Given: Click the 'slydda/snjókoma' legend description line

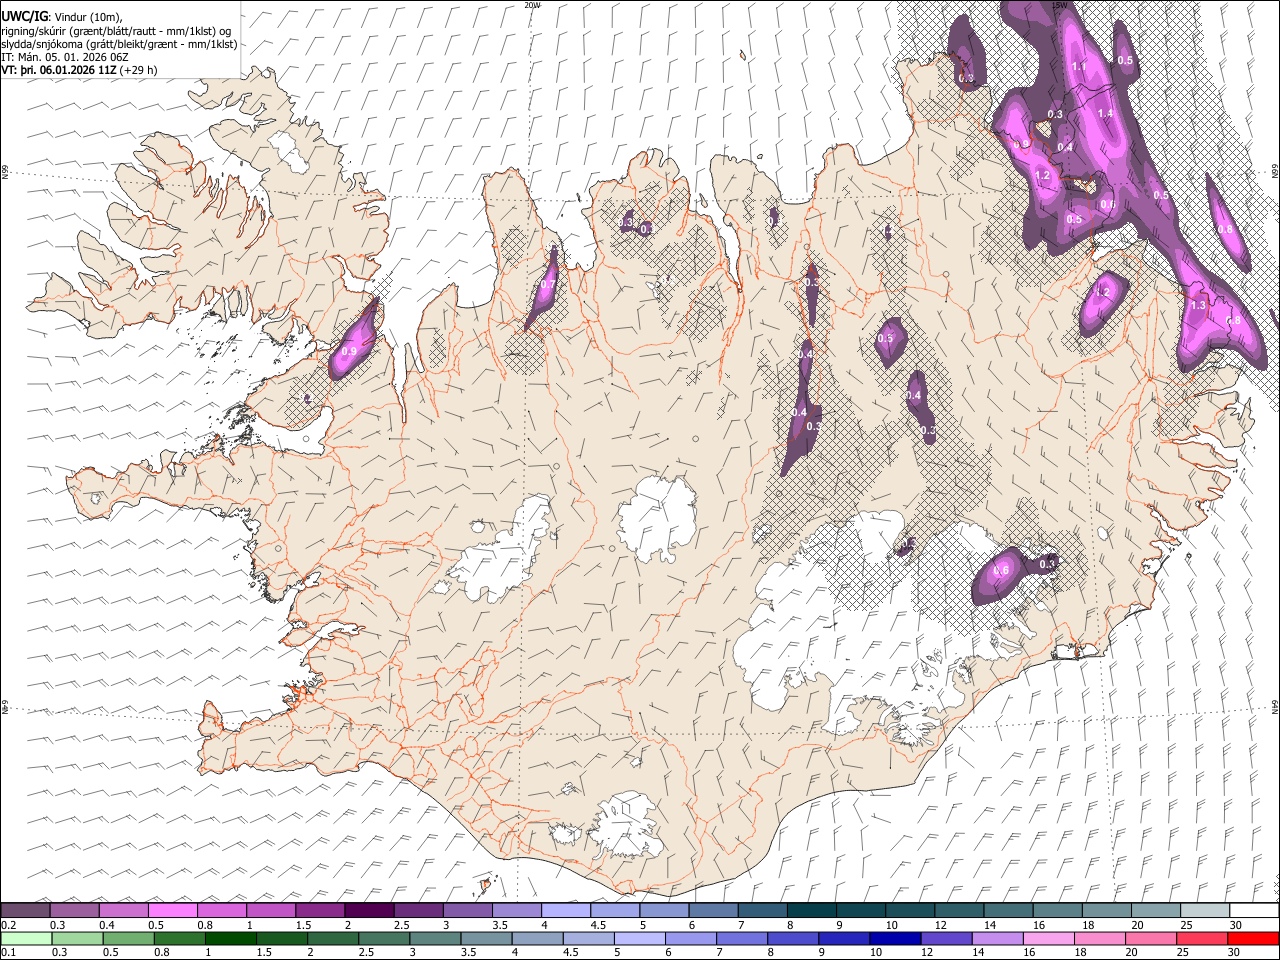Looking at the screenshot, I should (119, 44).
